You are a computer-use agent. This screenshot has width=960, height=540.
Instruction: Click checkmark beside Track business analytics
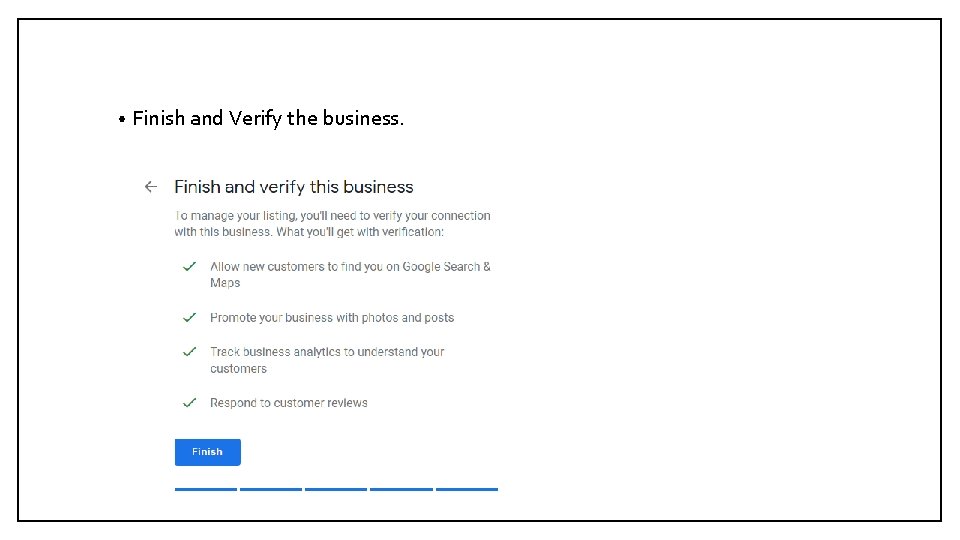coord(189,352)
